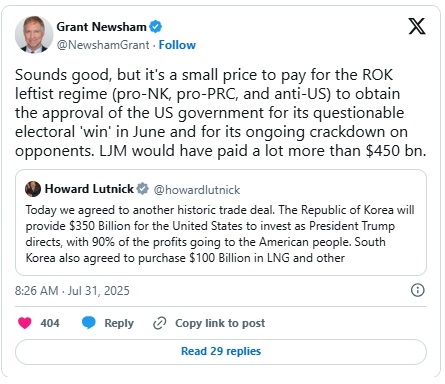Click the chain link copy icon
The height and width of the screenshot is (384, 445).
160,323
